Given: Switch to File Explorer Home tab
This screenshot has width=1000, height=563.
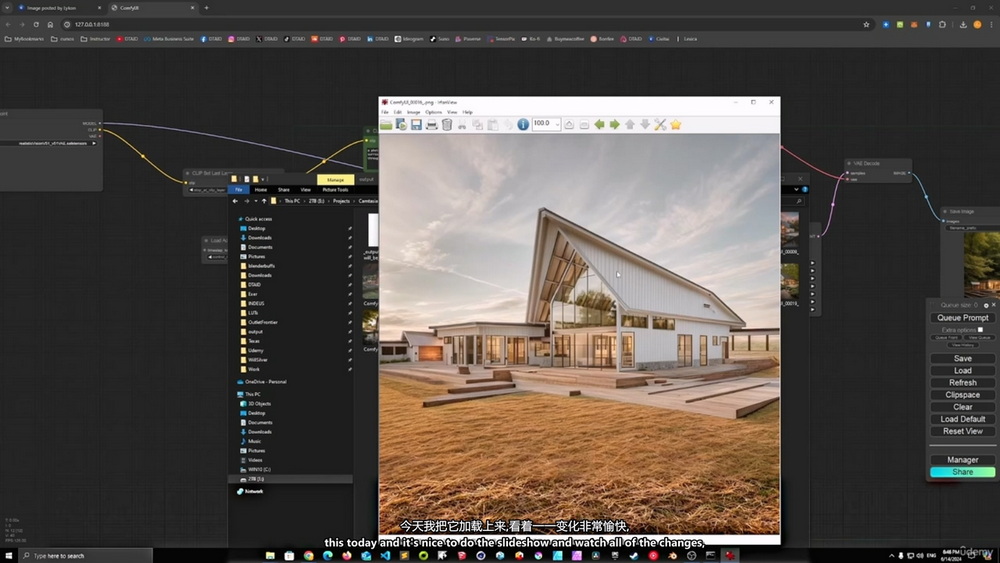Looking at the screenshot, I should click(x=261, y=189).
